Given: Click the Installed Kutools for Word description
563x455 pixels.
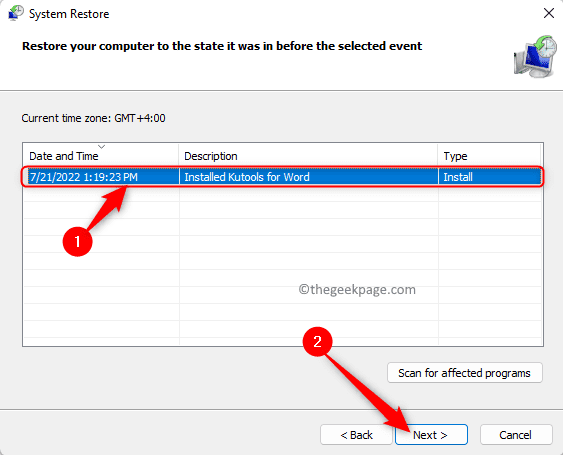Looking at the screenshot, I should pyautogui.click(x=247, y=177).
